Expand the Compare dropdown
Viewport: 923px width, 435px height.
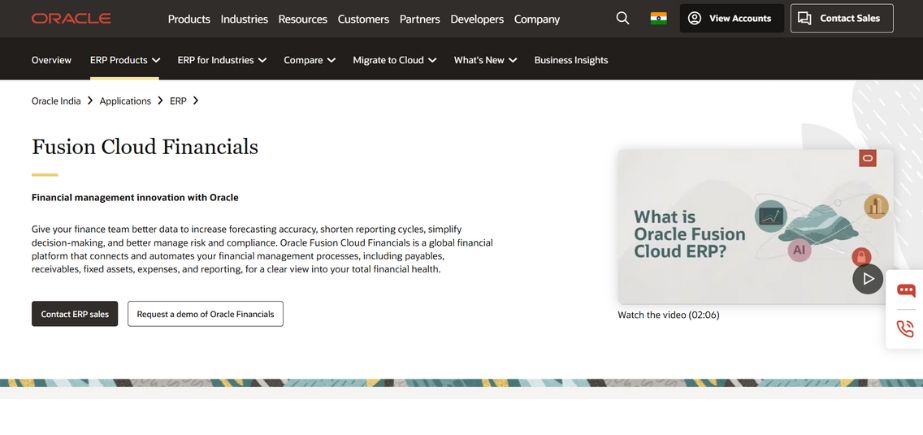tap(310, 60)
